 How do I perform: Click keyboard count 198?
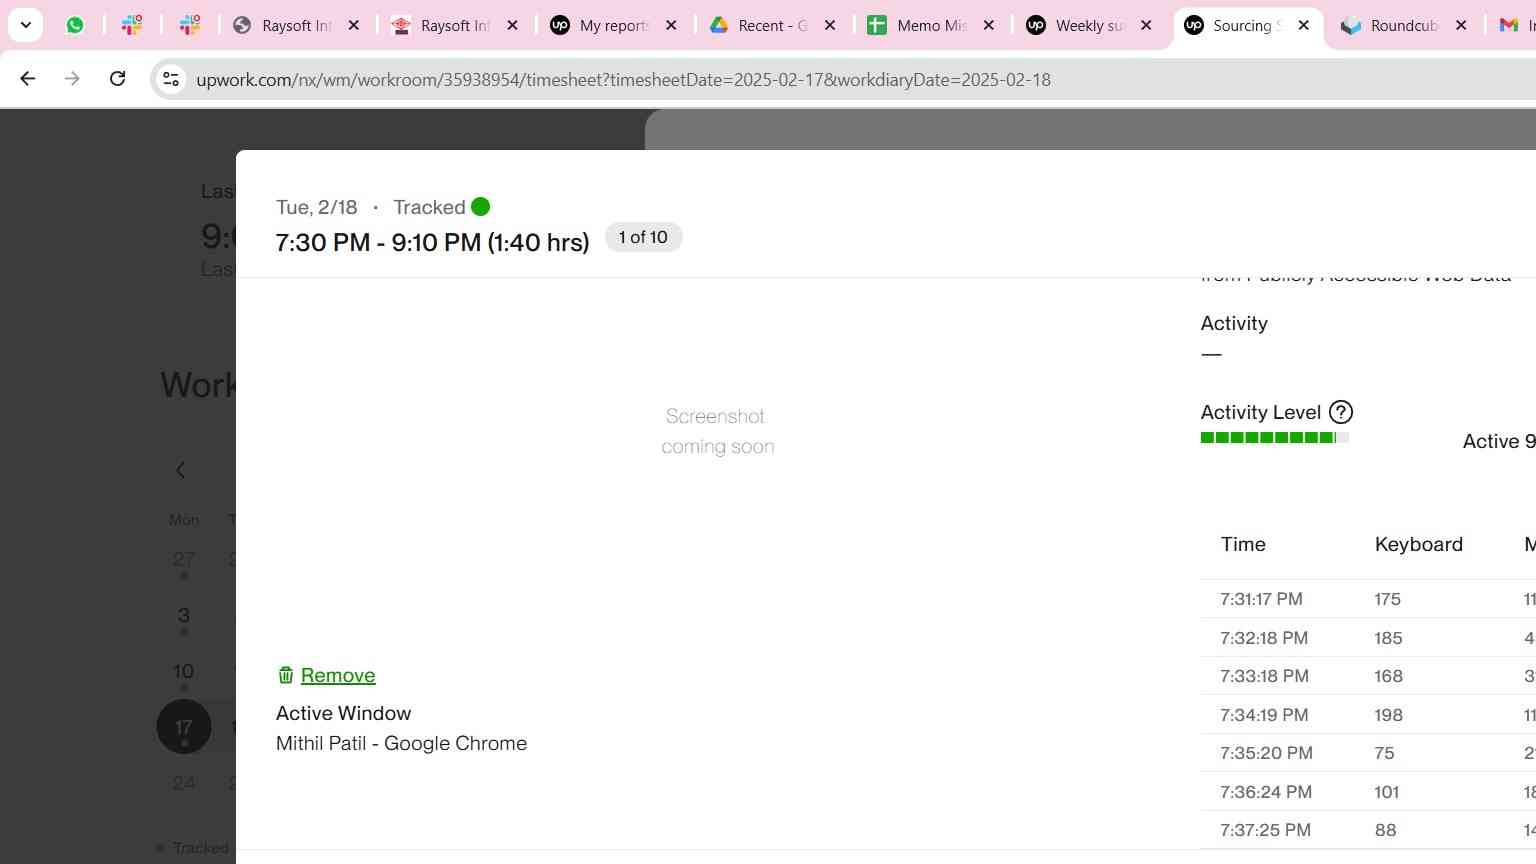click(1388, 715)
